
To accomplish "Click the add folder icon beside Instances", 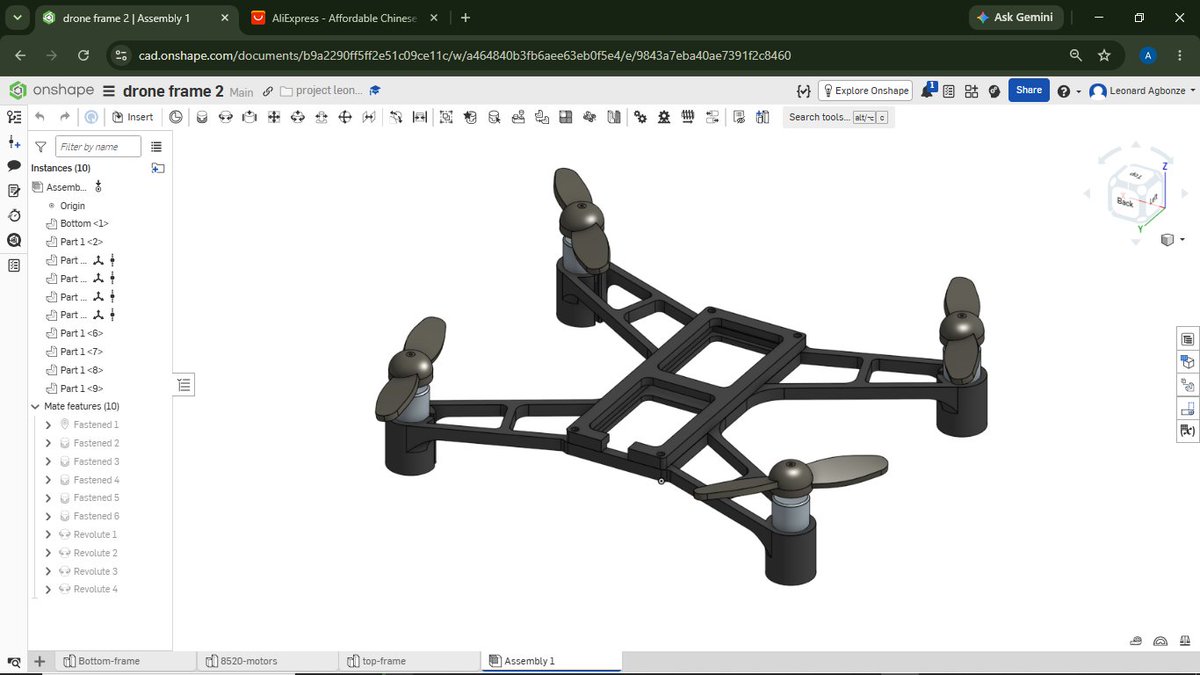I will [157, 168].
